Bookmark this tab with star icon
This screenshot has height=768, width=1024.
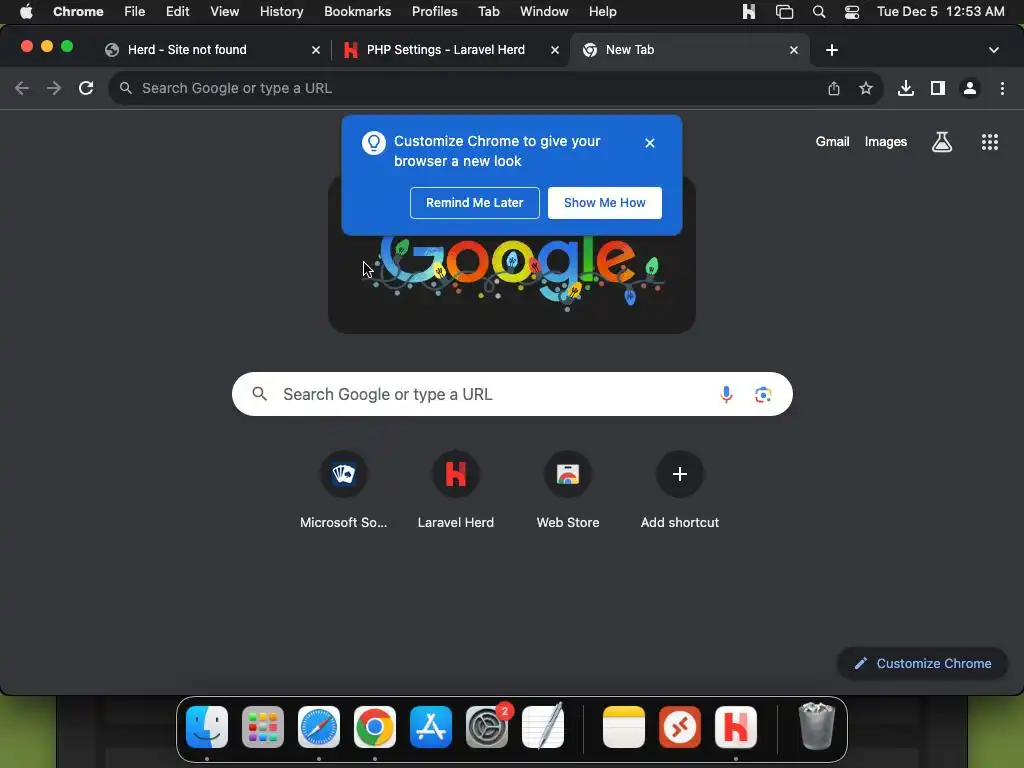tap(866, 88)
